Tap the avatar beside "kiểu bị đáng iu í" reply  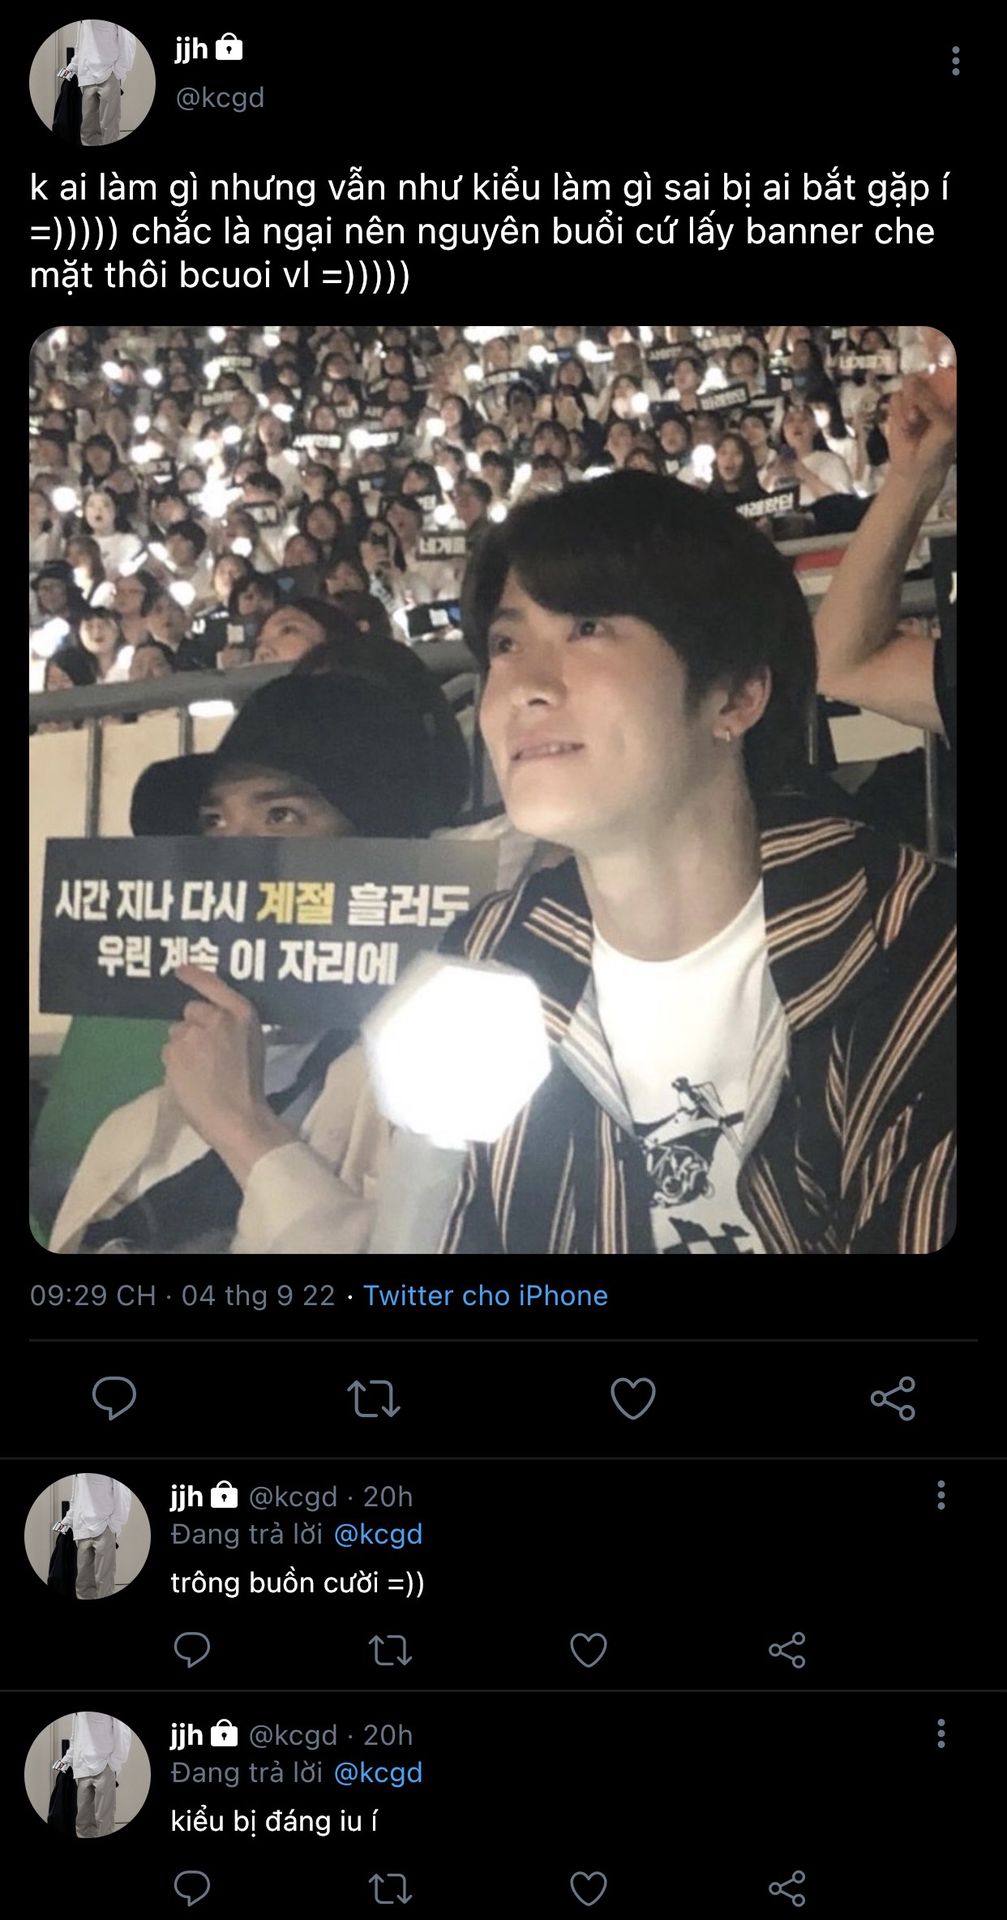[x=87, y=1774]
